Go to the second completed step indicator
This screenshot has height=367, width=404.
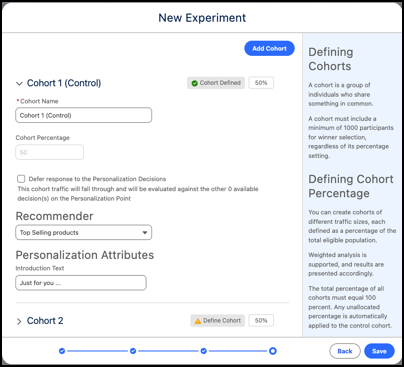coord(133,351)
